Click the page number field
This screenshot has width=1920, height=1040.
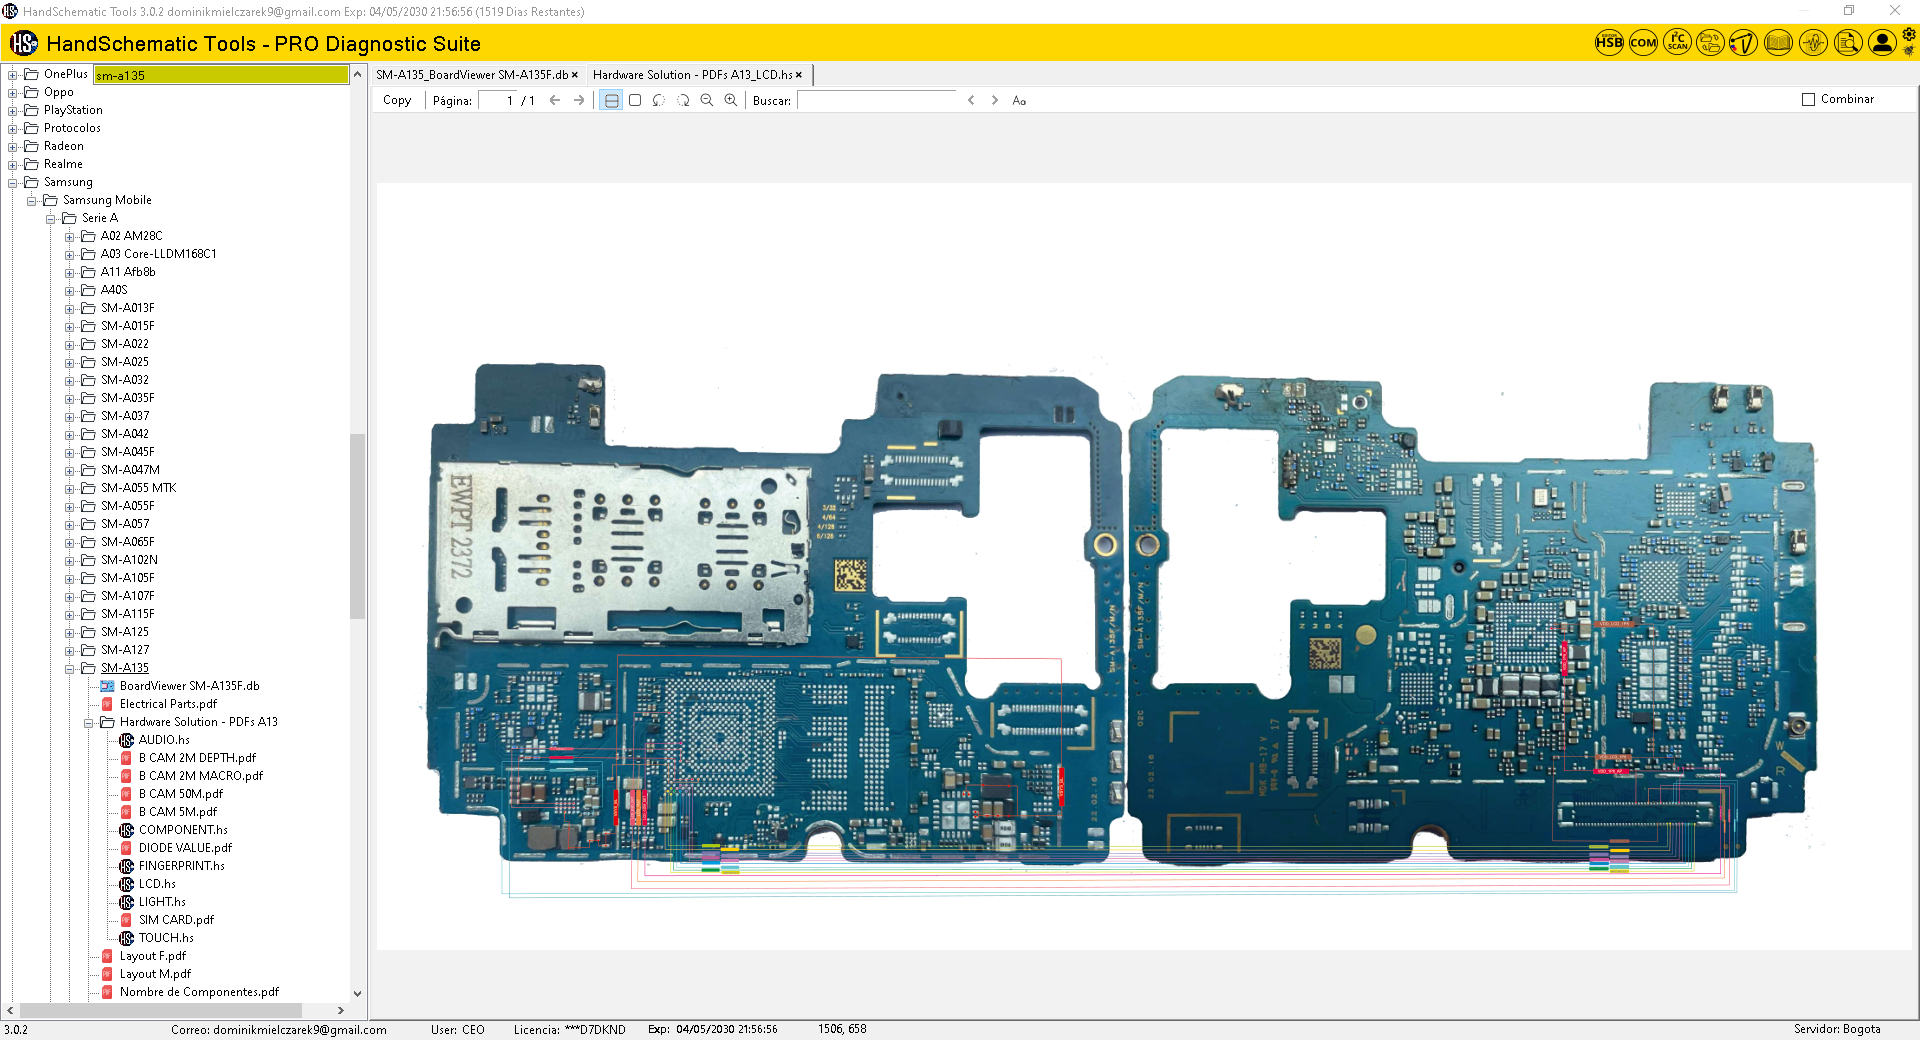click(x=497, y=100)
